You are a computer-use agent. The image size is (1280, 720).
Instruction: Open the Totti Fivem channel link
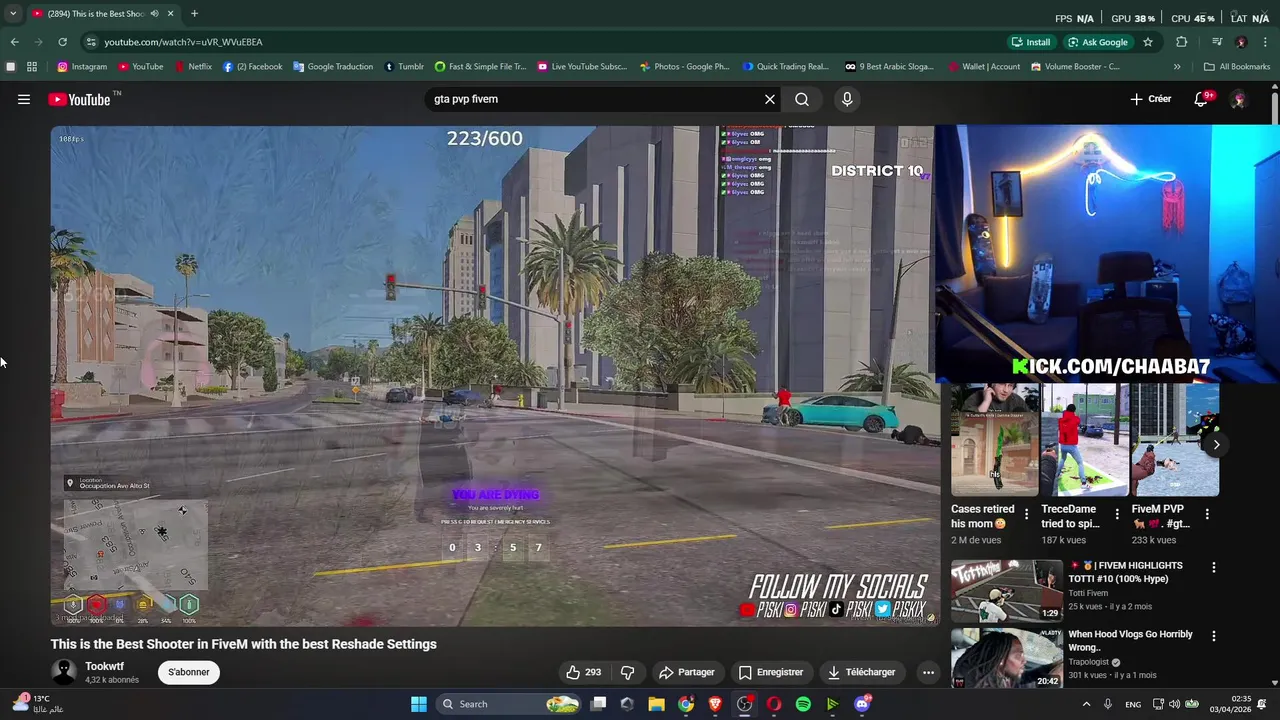(x=1088, y=594)
